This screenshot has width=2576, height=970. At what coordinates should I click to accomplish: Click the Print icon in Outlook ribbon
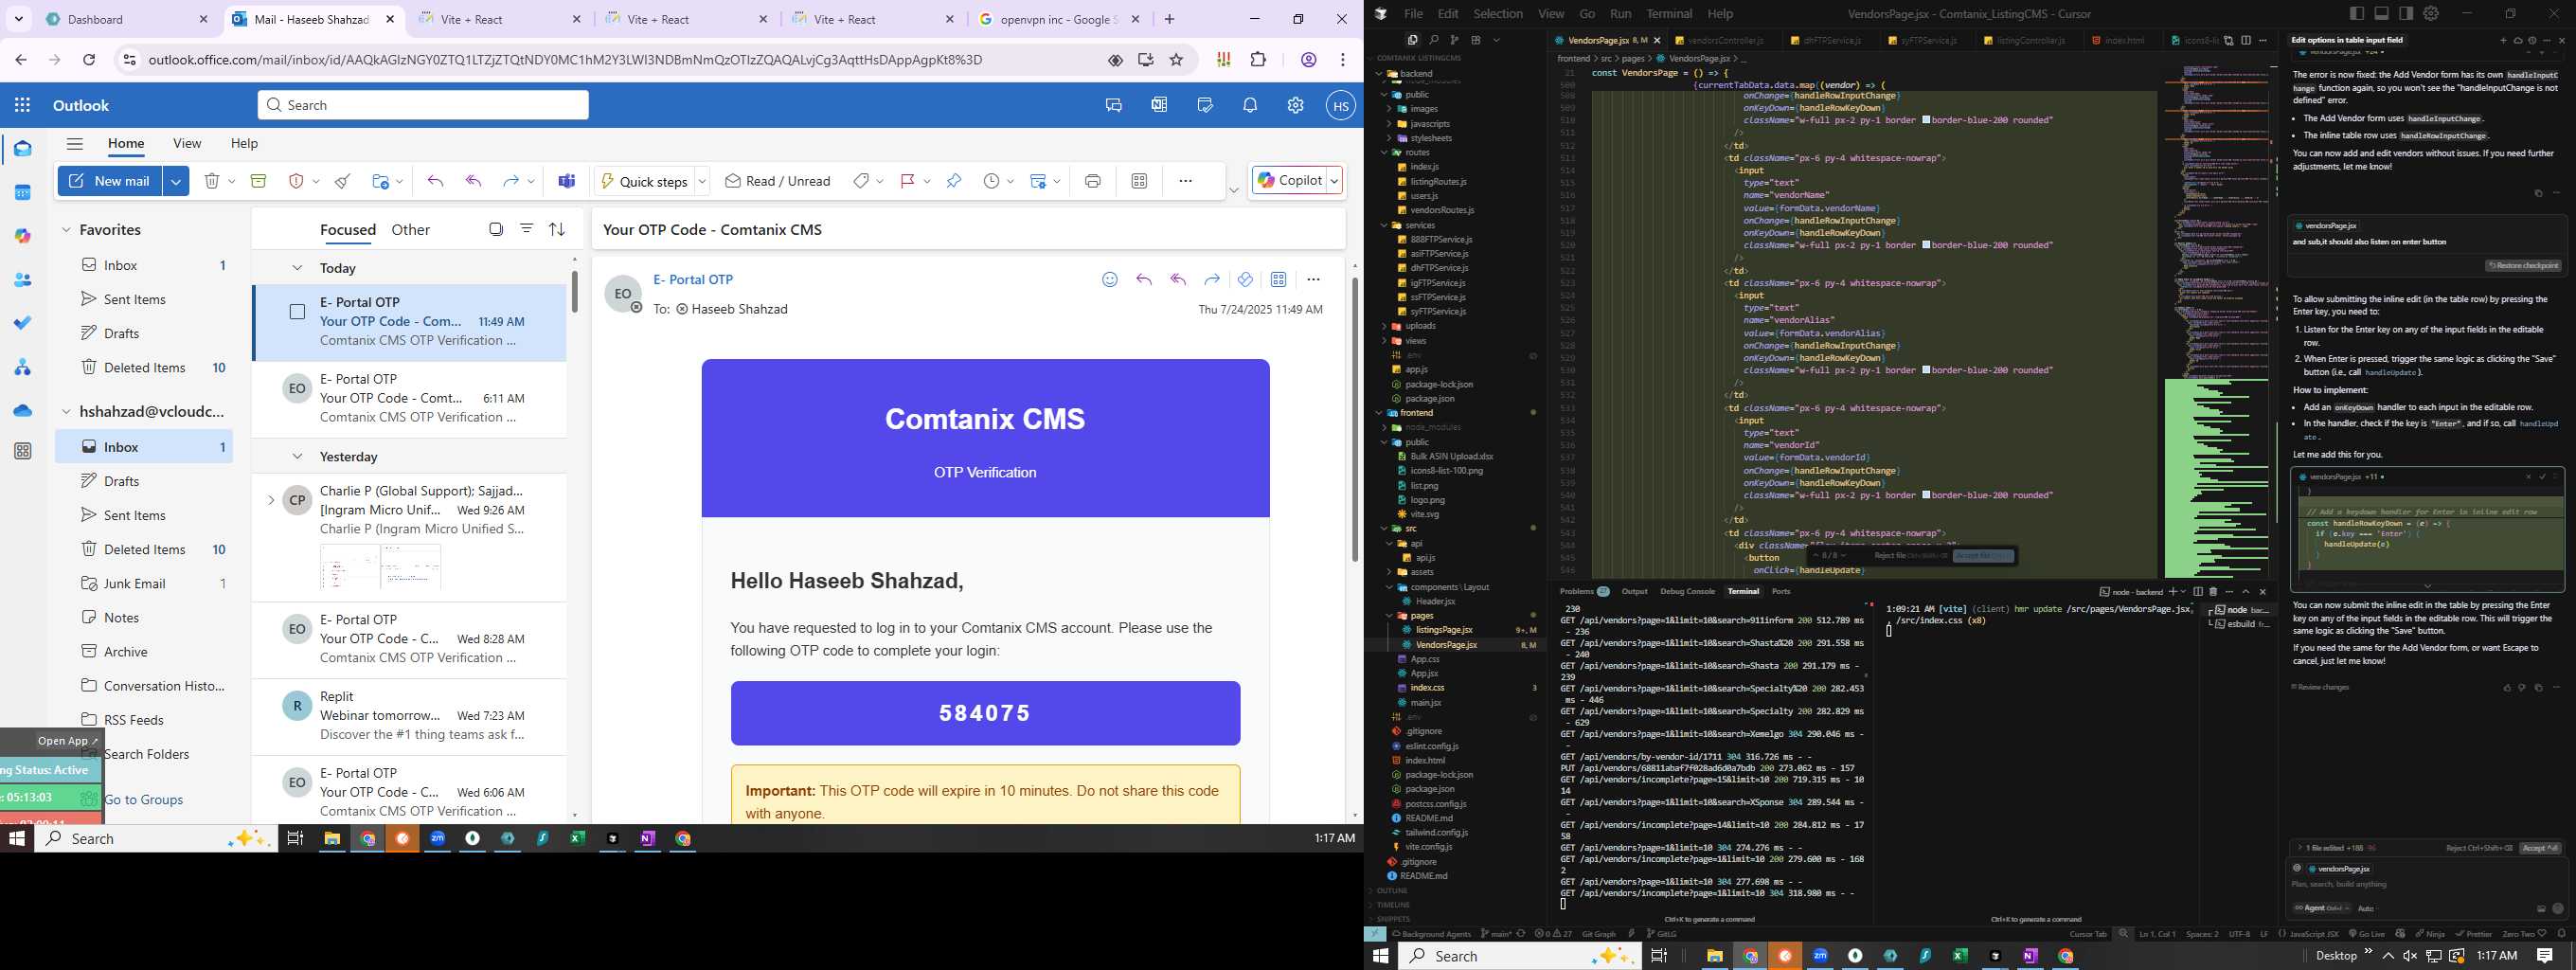(x=1092, y=181)
